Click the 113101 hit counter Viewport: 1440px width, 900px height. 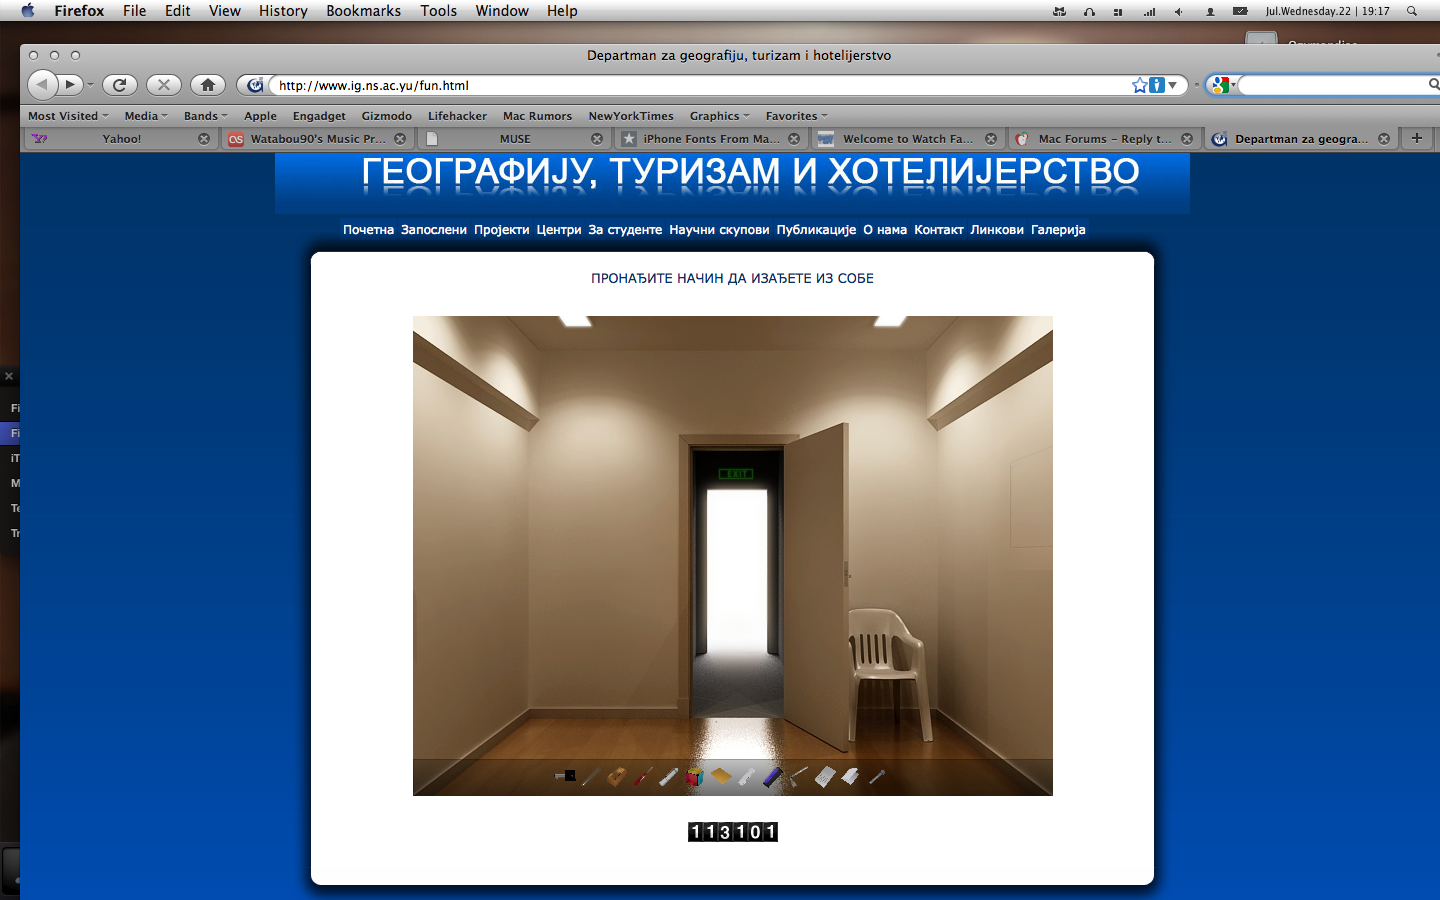pos(733,832)
